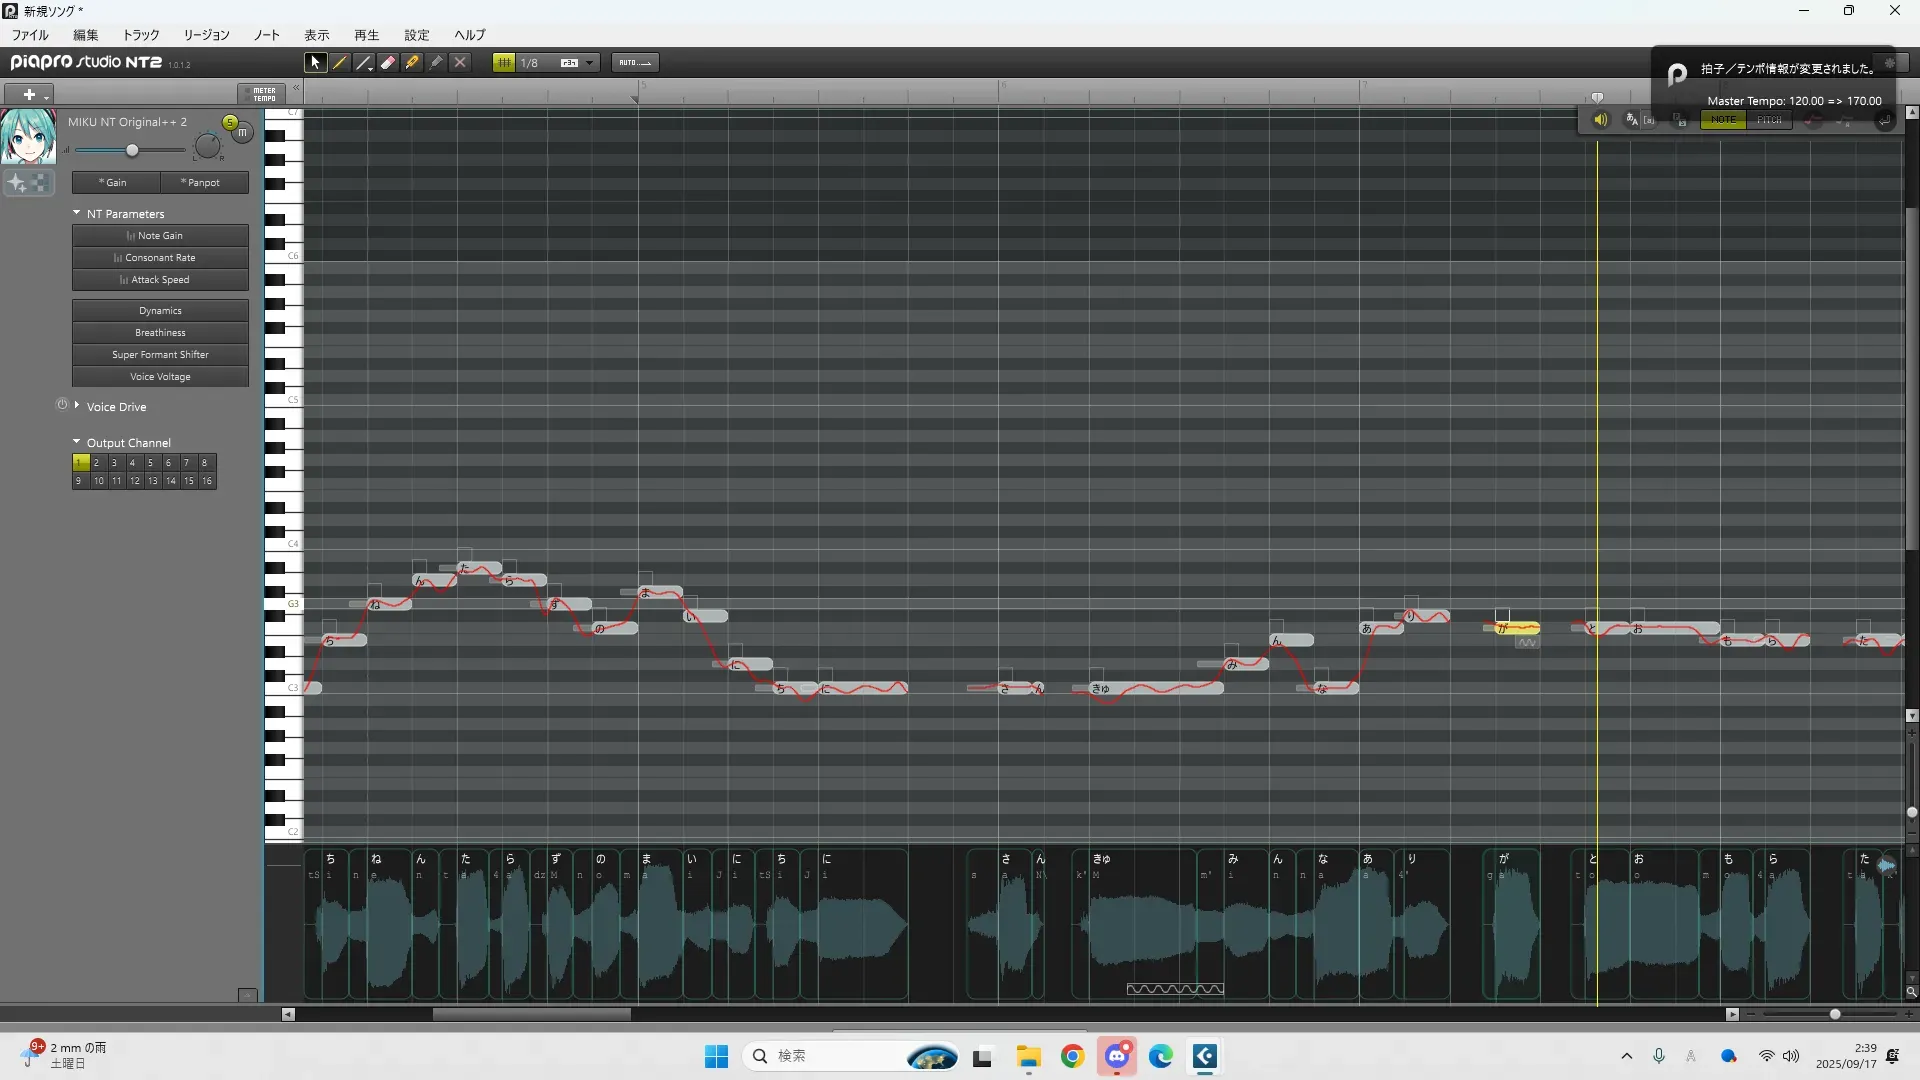Toggle solo on MIKU track
Viewport: 1920px width, 1080px height.
[230, 122]
